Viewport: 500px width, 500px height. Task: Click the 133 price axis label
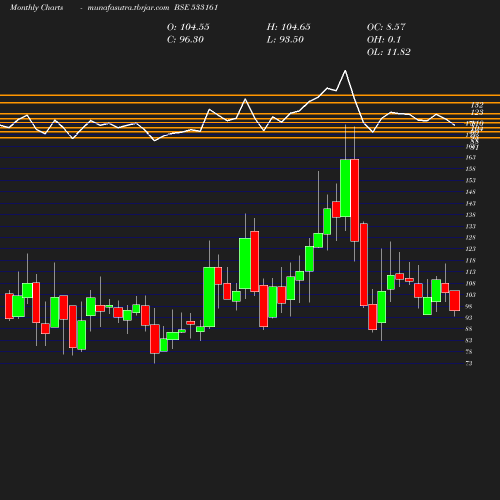click(470, 226)
